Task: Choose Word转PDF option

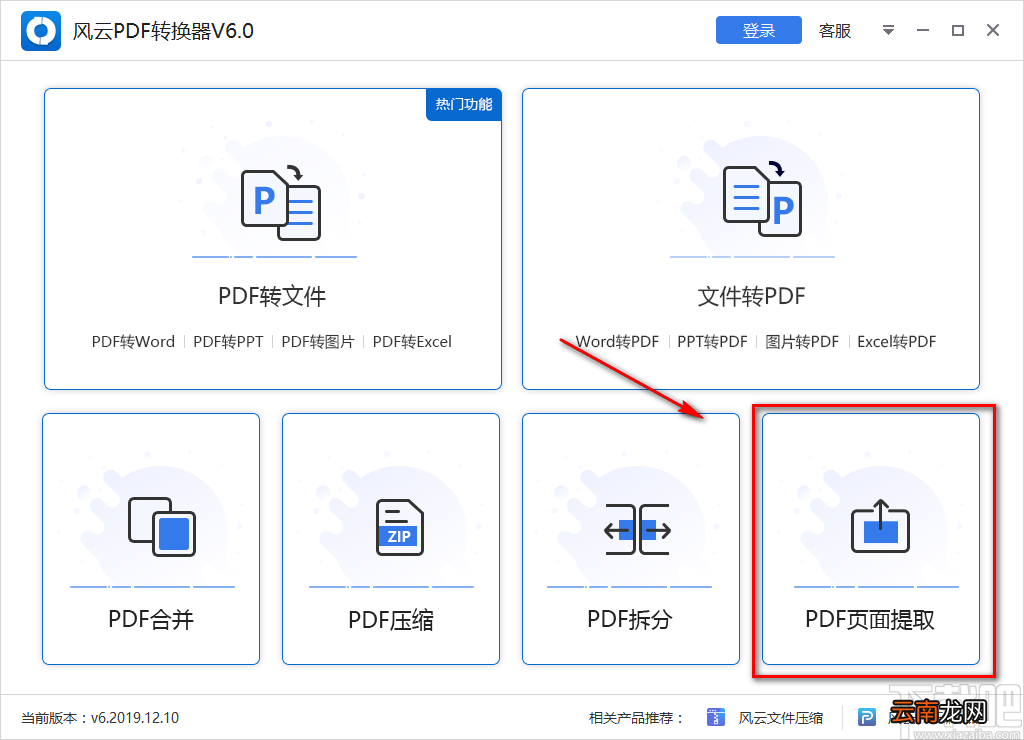Action: coord(617,342)
